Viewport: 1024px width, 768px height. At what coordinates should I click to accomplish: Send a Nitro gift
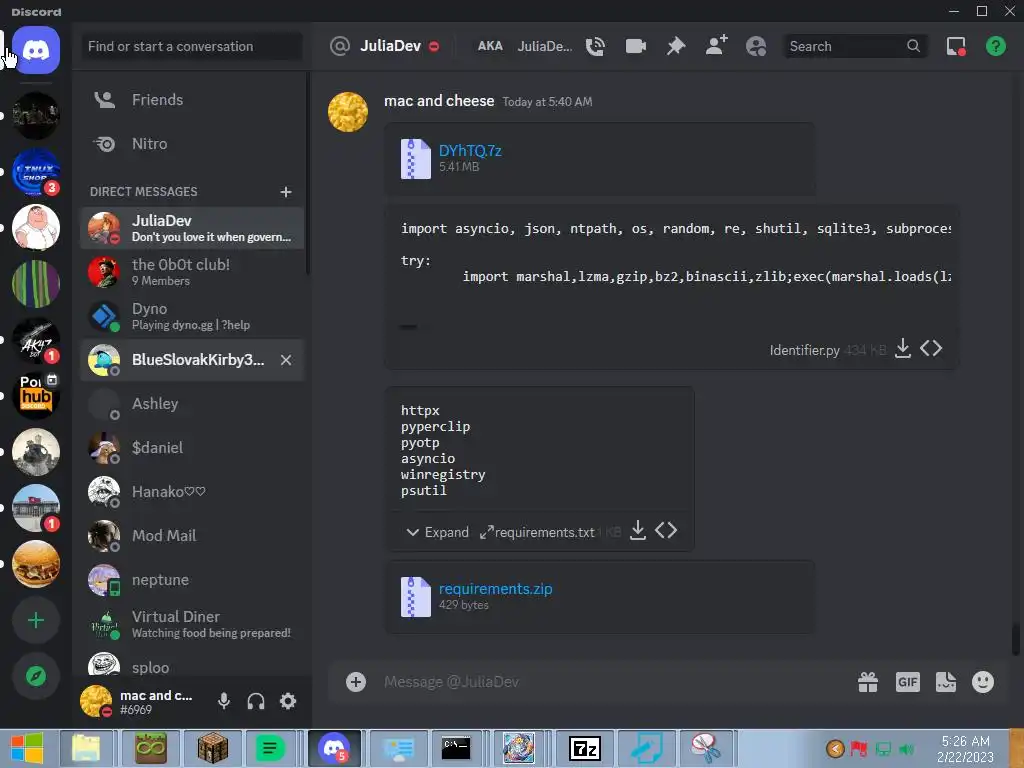(x=868, y=682)
